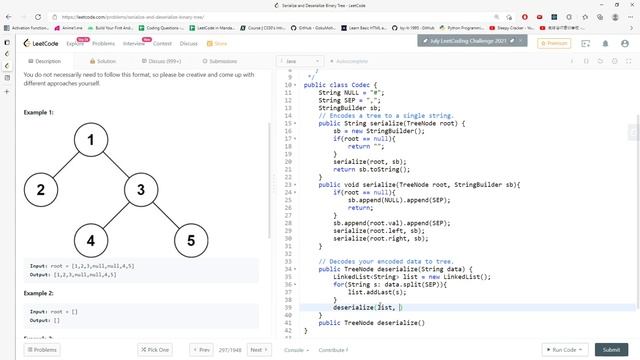Close the July LeetCoding Challenge banner

coord(520,41)
